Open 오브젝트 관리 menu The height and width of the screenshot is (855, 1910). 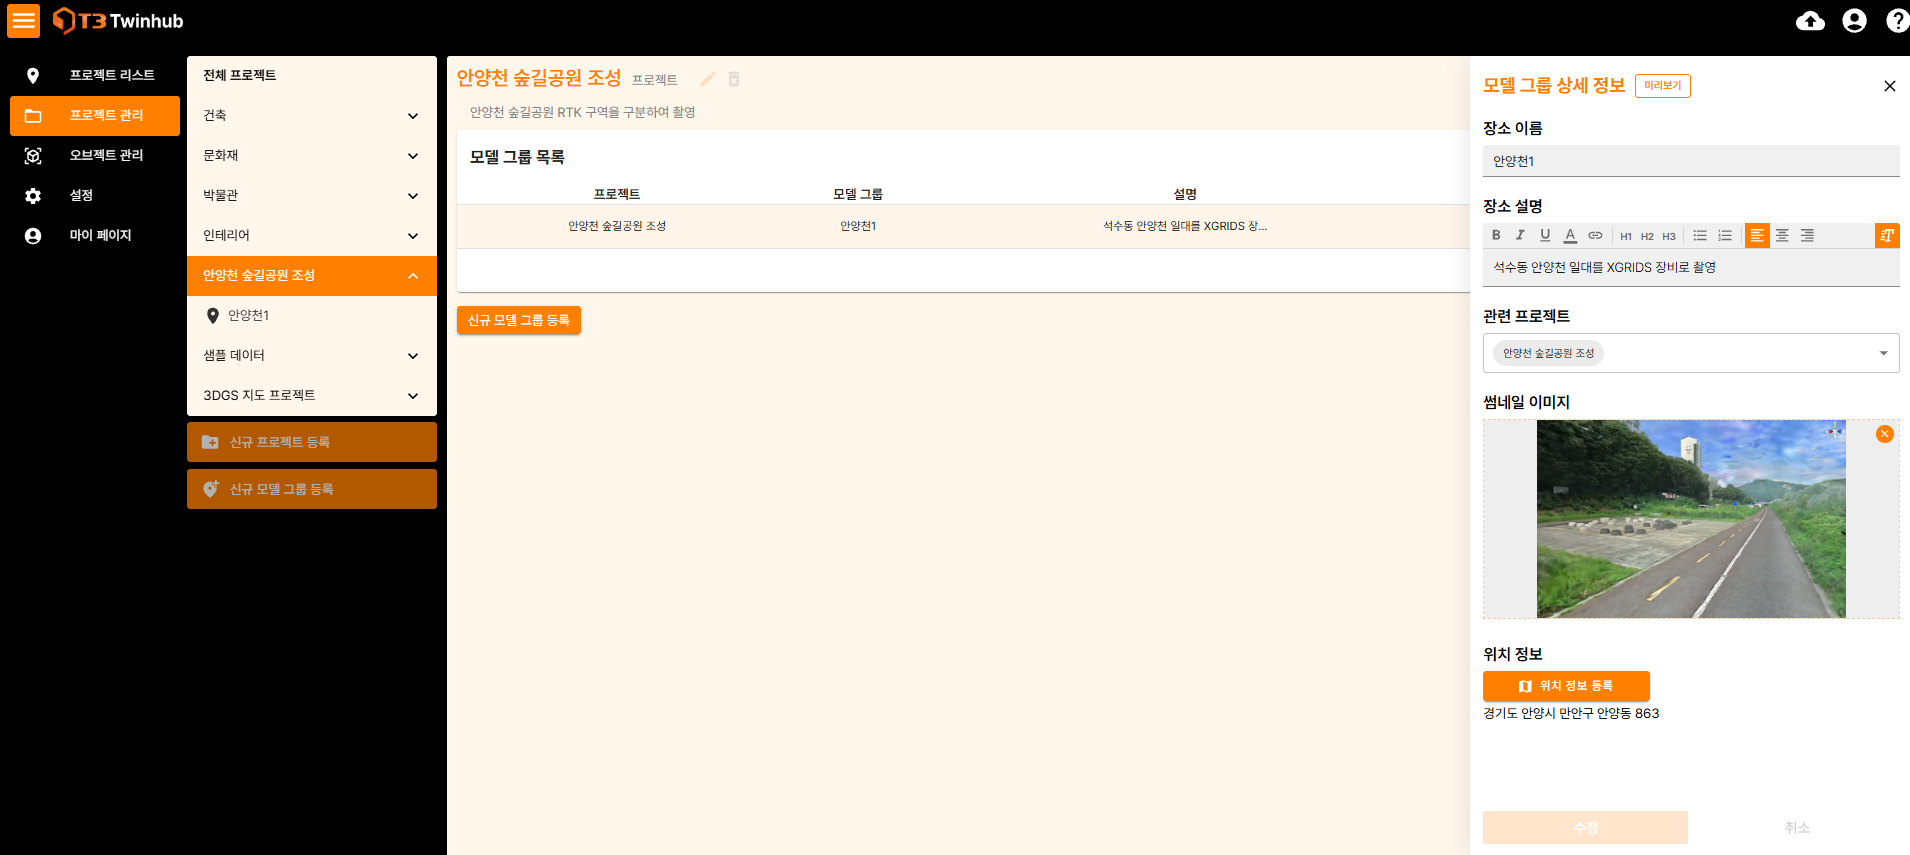click(95, 156)
